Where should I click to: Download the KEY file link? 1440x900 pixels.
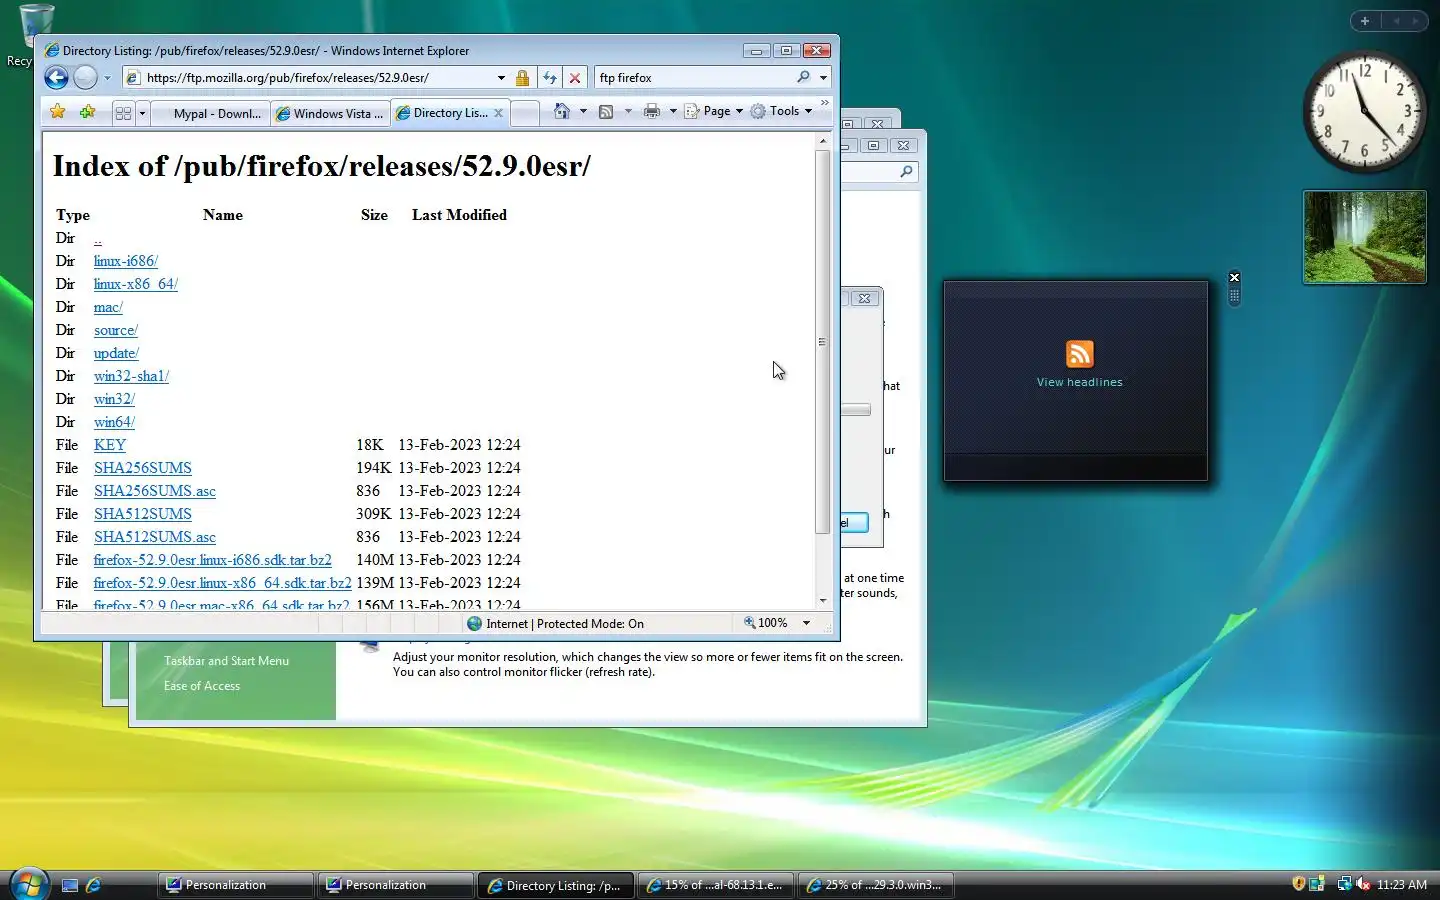tap(110, 445)
